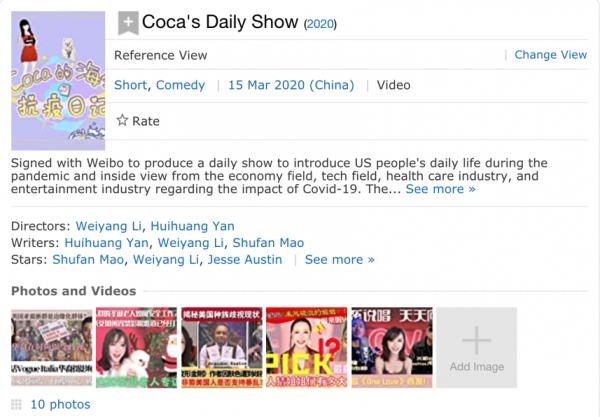The image size is (600, 417).
Task: Open the last photo thumbnail with One Love text
Action: pos(391,347)
